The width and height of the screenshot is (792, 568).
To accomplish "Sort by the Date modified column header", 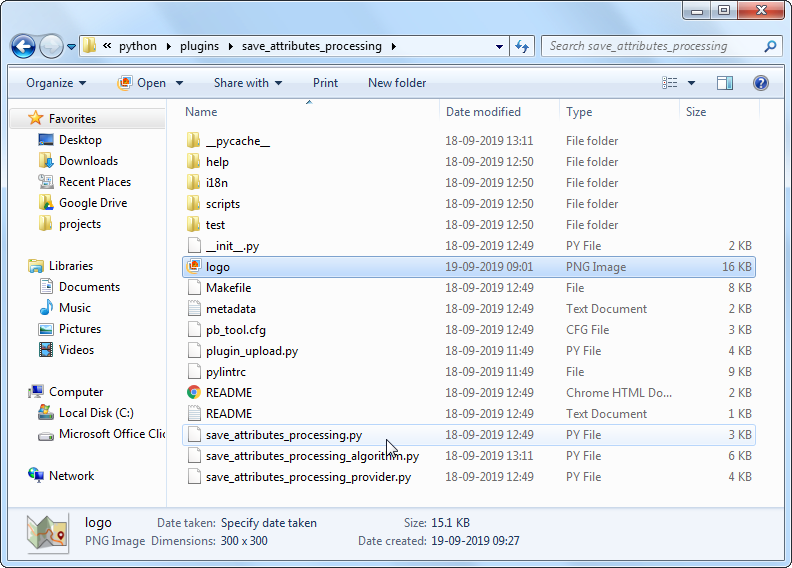I will [483, 112].
